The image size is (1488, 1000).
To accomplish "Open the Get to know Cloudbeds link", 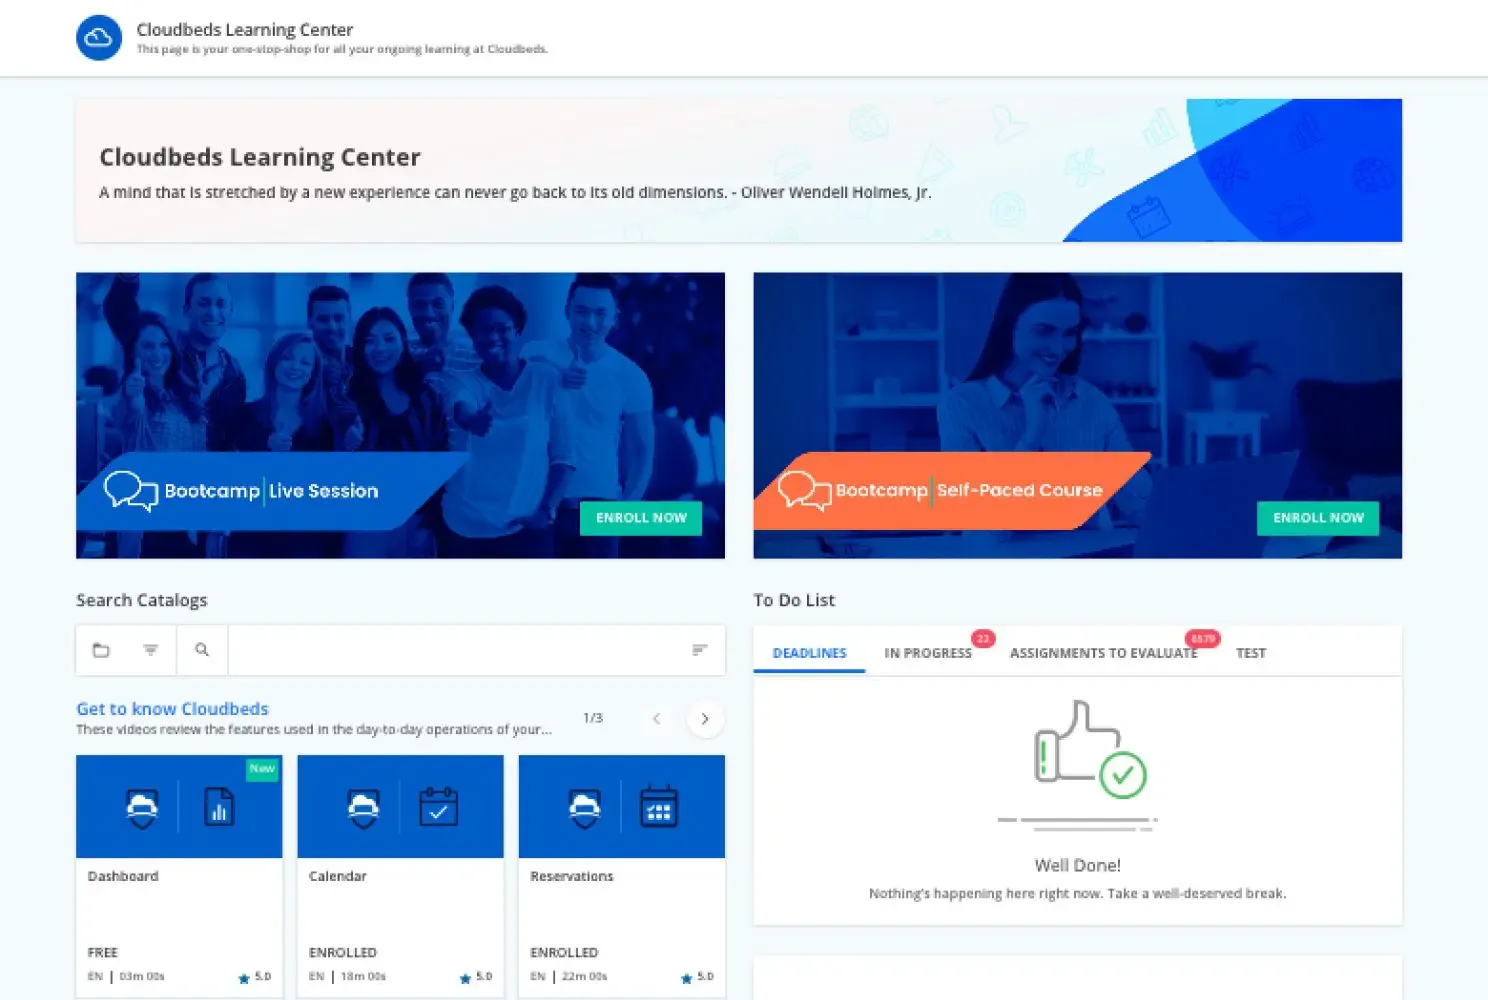I will [172, 709].
